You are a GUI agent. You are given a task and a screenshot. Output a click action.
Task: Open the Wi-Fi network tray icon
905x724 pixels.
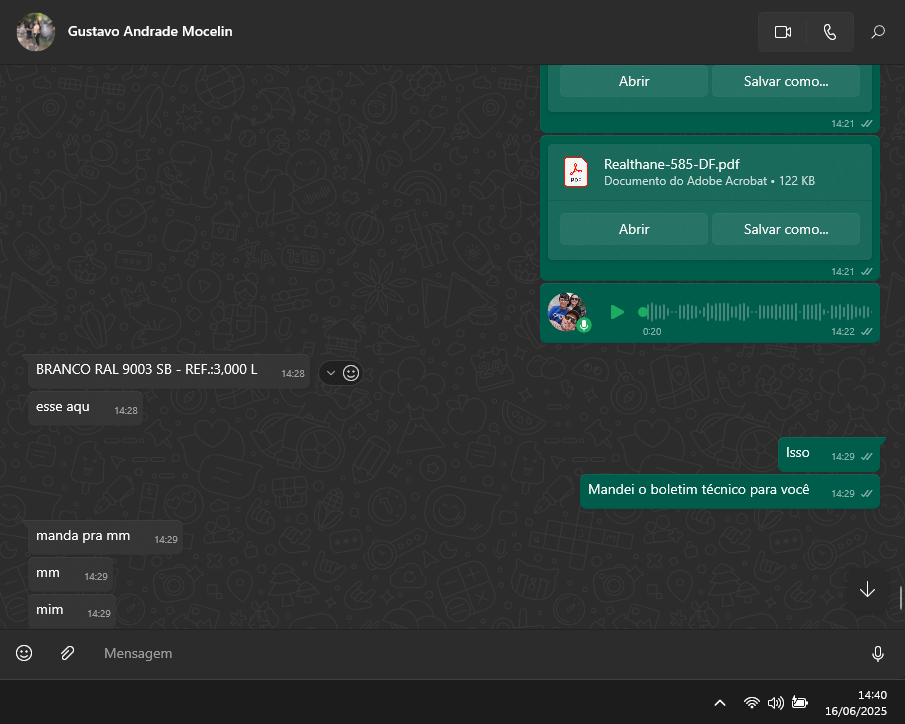tap(751, 703)
